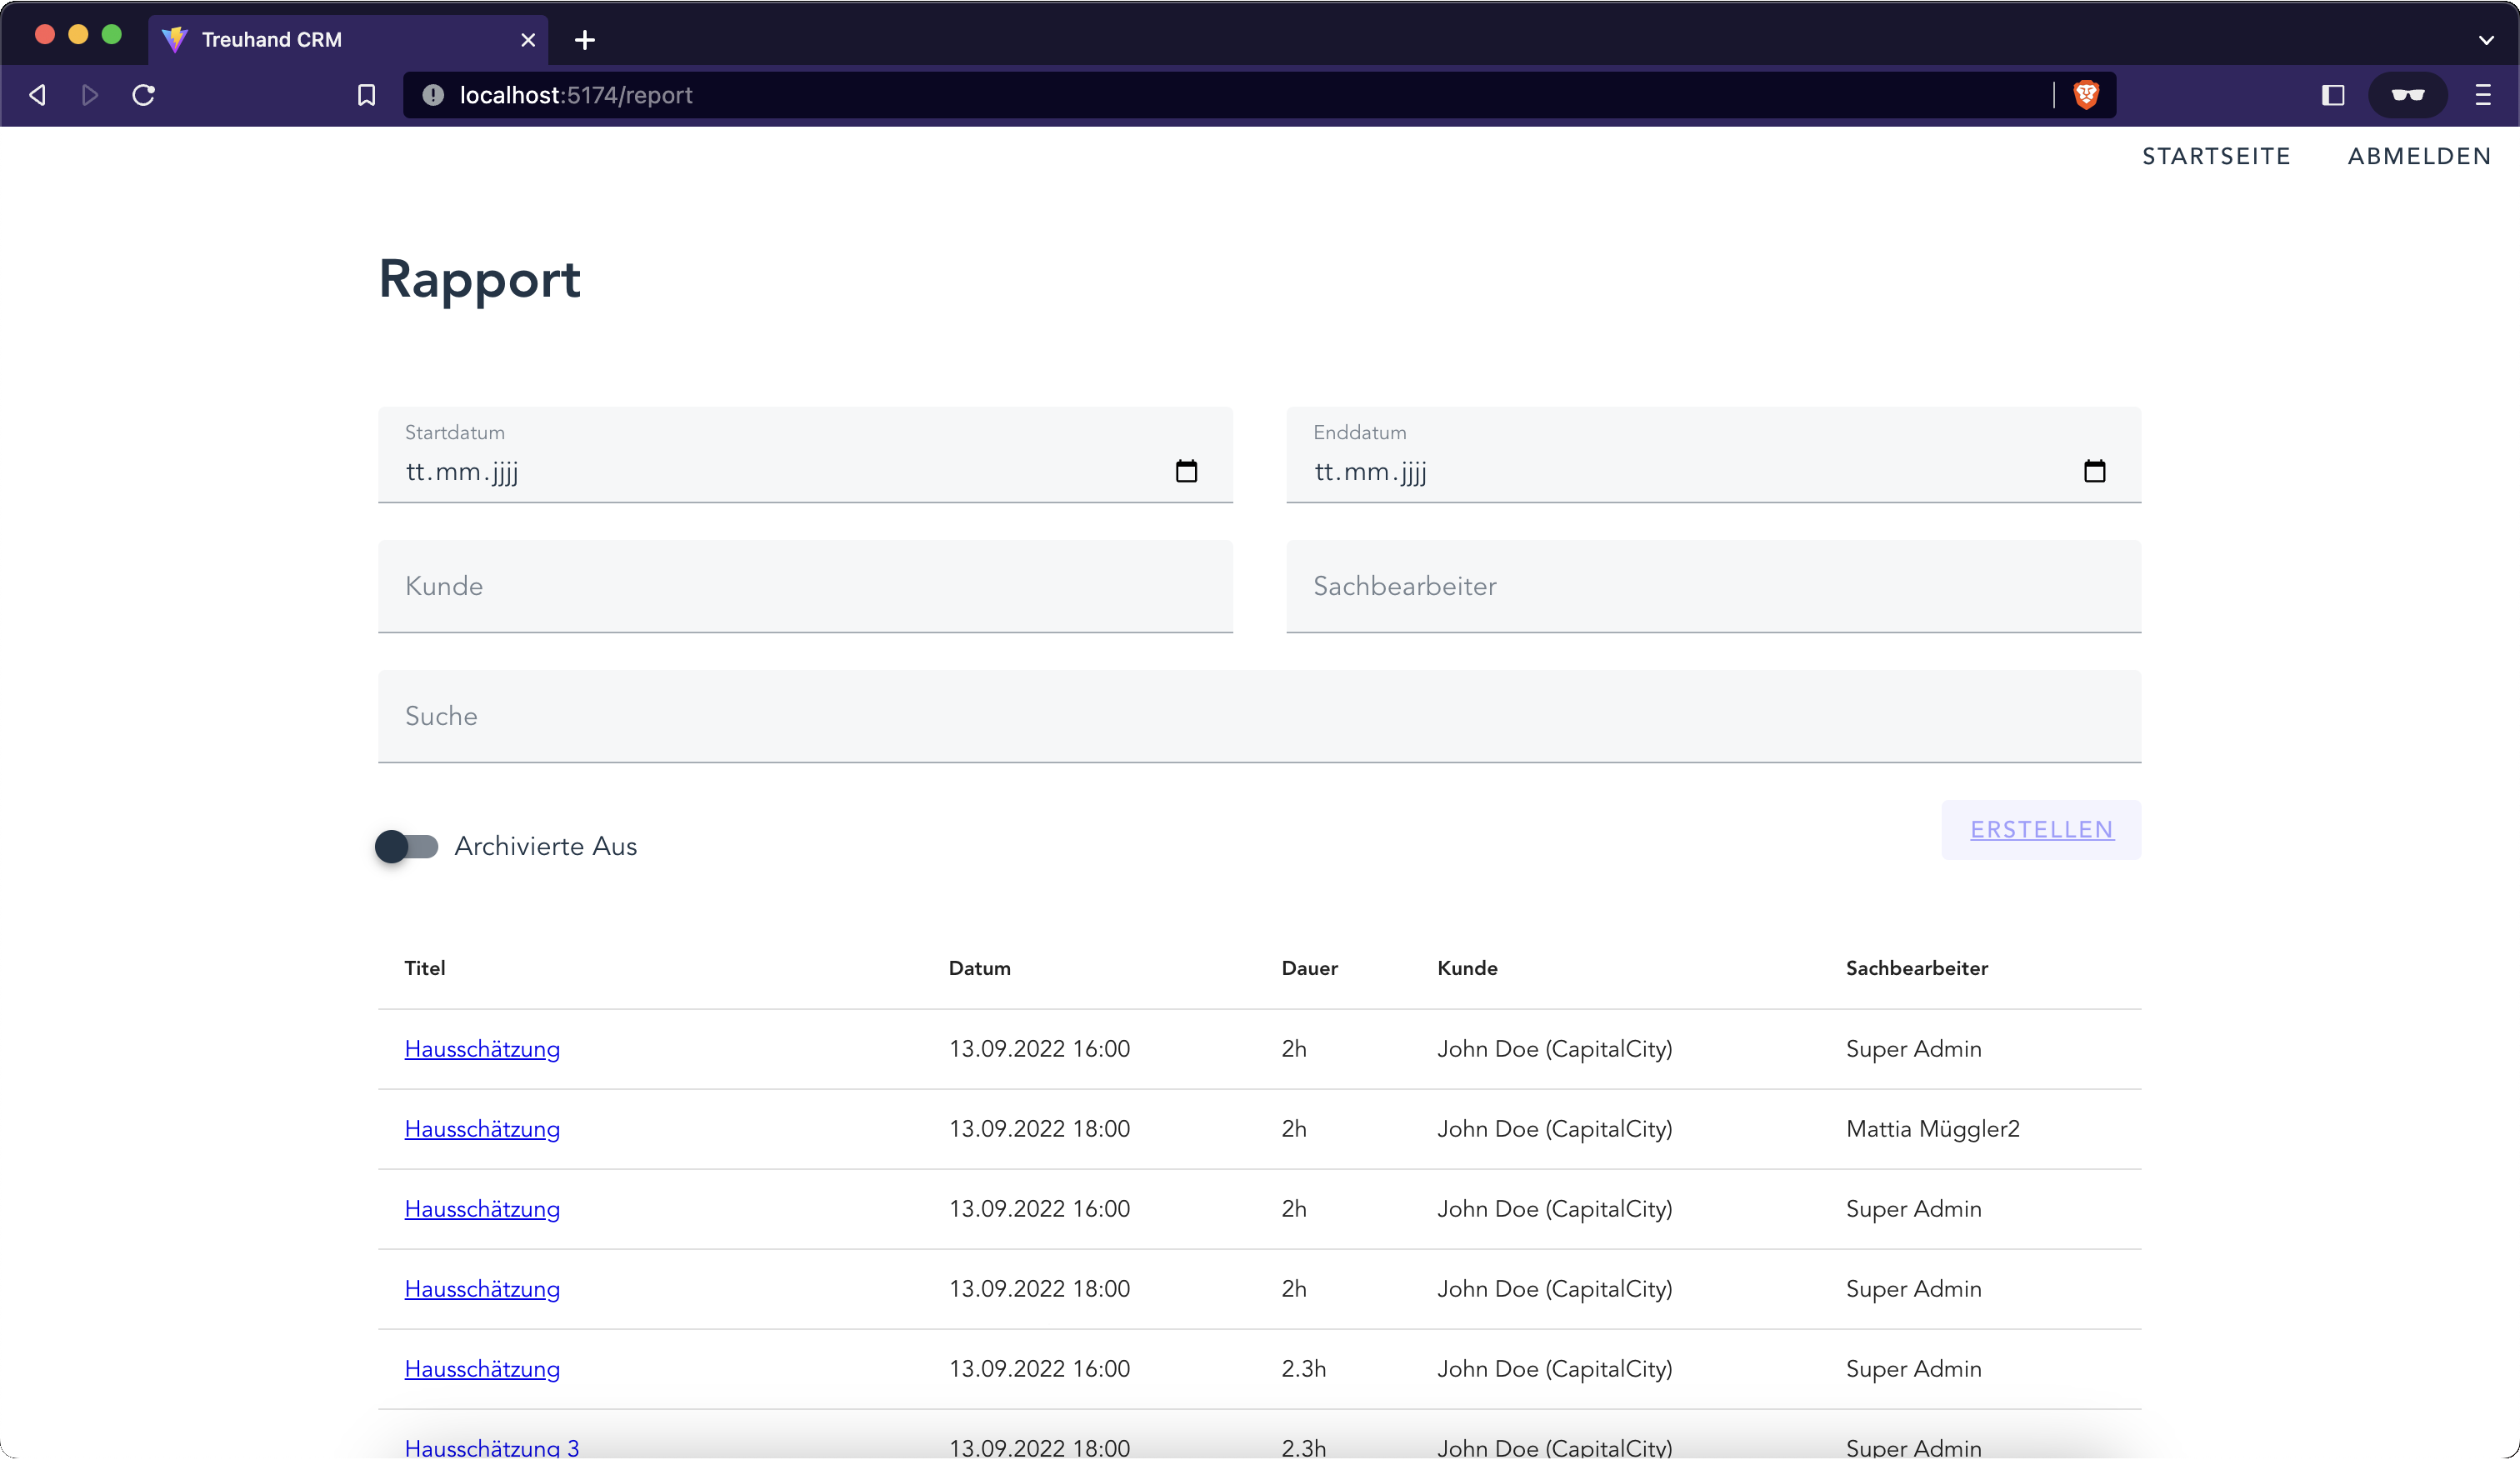Click the Kunde column header
The image size is (2520, 1460).
(1467, 968)
